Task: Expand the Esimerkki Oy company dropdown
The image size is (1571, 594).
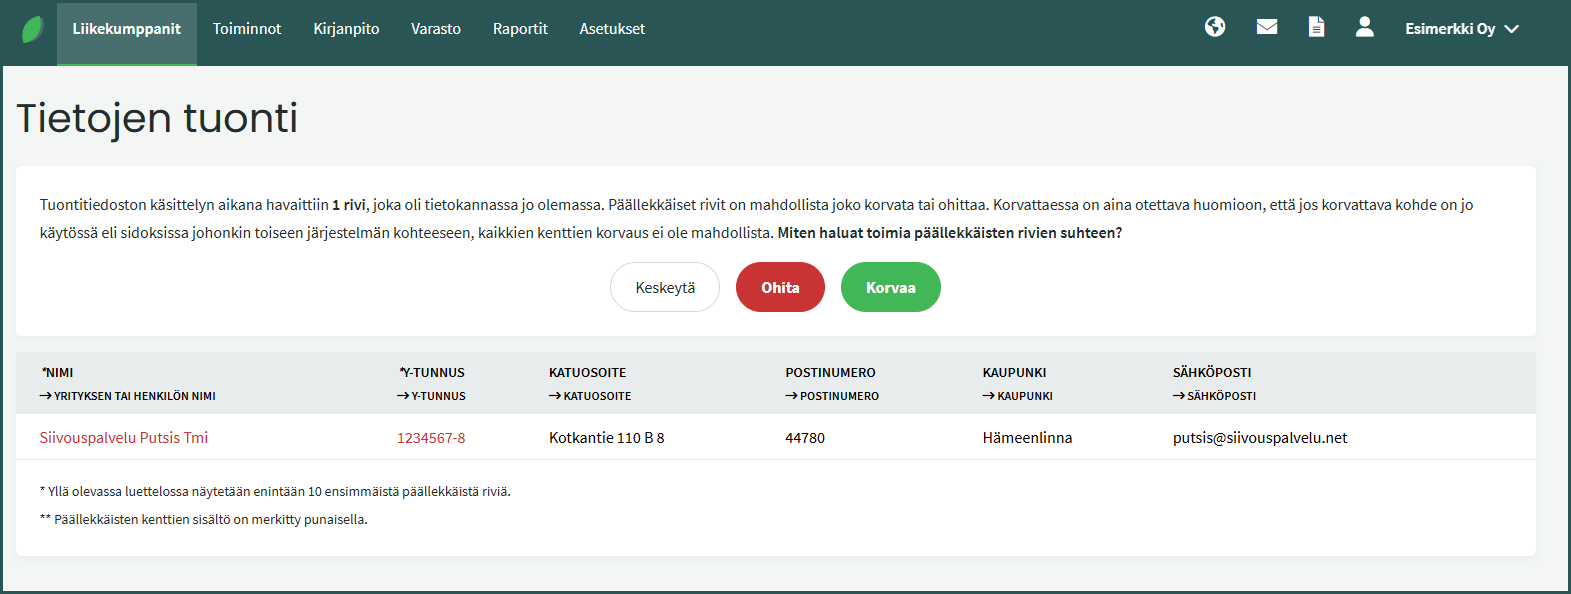Action: (1461, 29)
